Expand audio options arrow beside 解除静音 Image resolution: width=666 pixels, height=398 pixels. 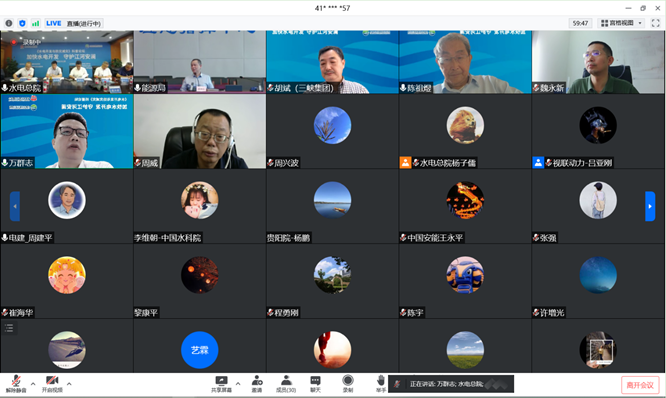(x=33, y=384)
